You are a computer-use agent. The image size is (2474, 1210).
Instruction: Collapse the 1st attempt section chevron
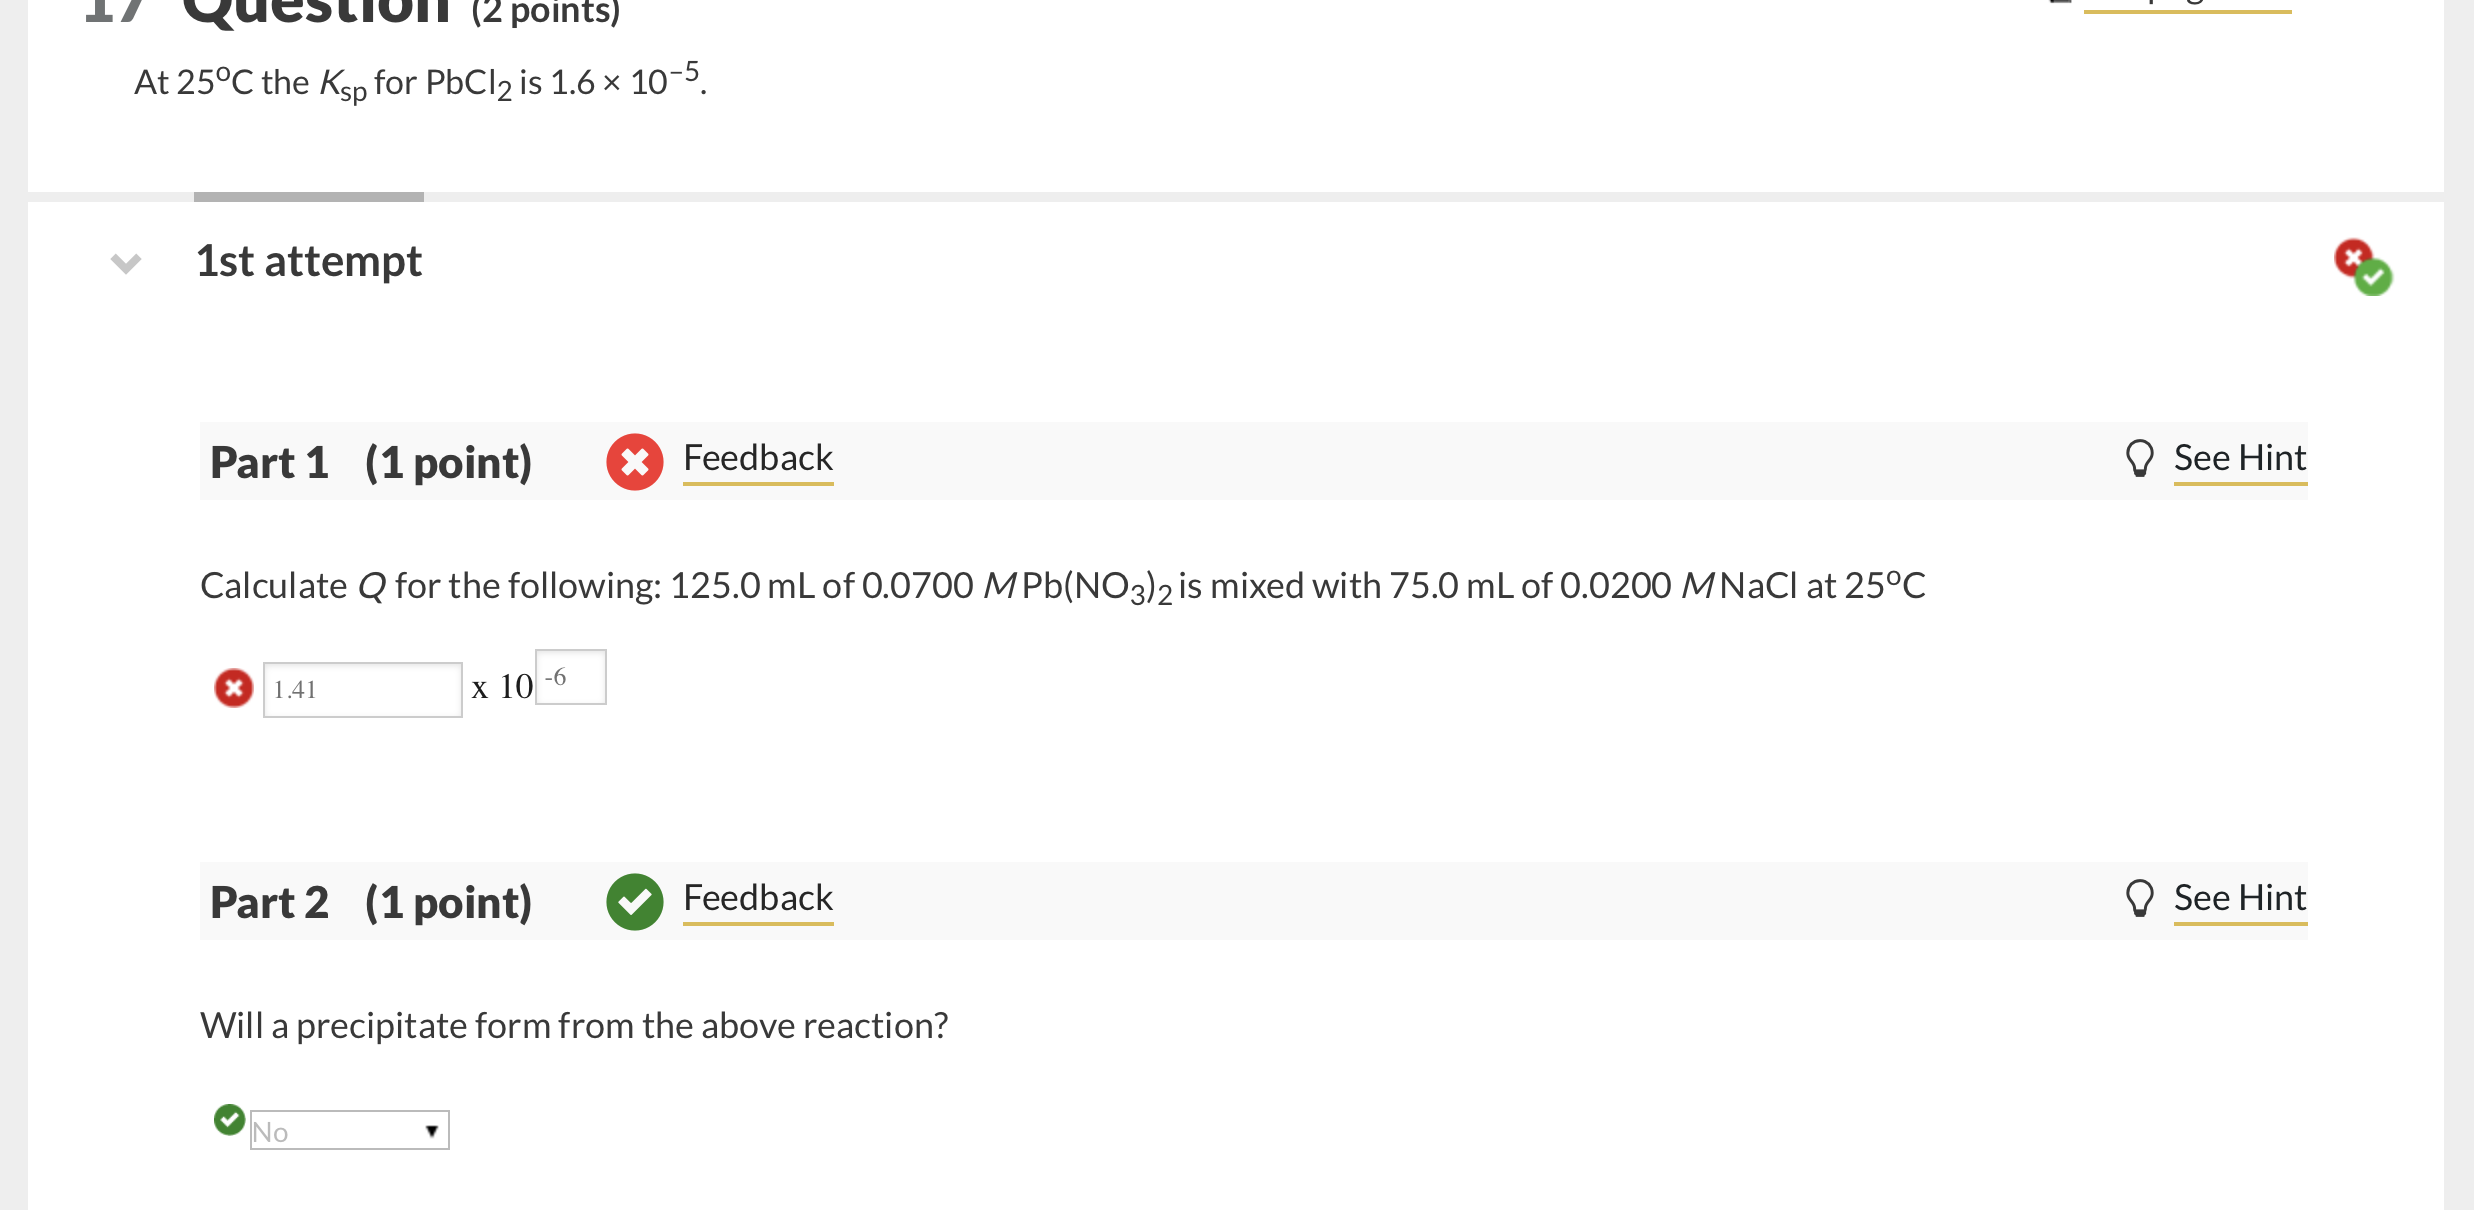pyautogui.click(x=126, y=262)
